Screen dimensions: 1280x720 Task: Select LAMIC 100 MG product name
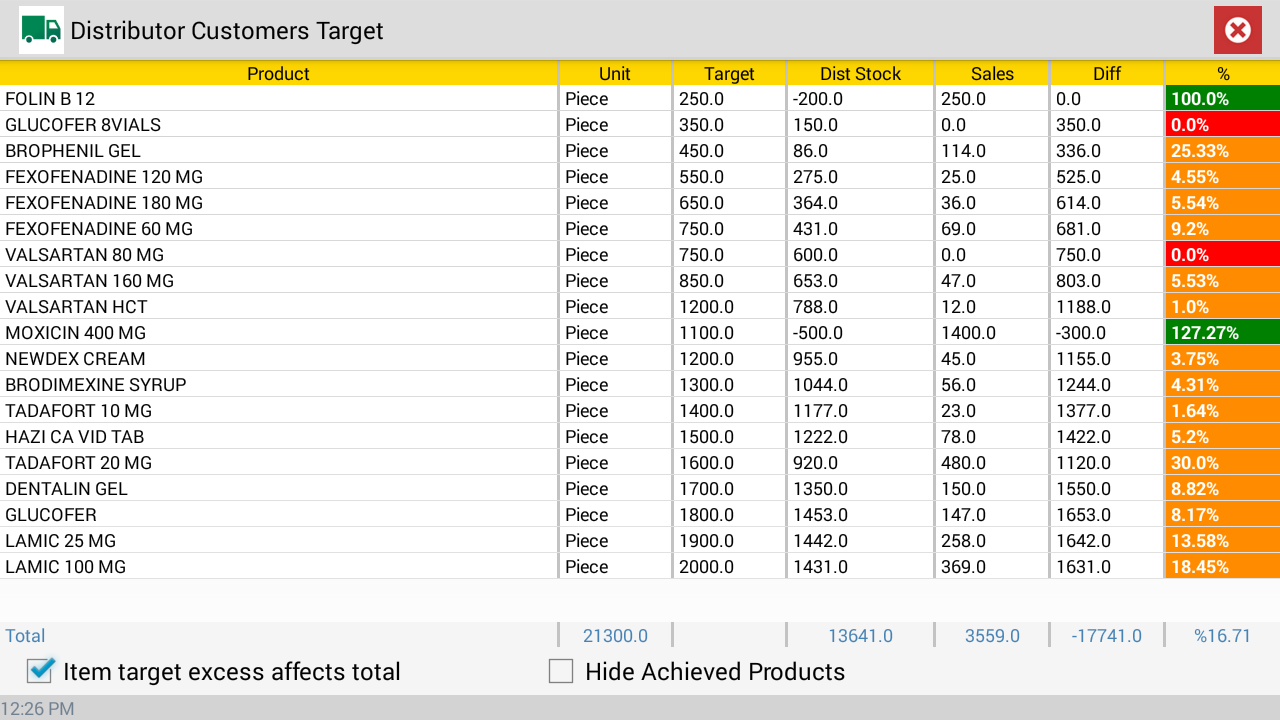[x=65, y=566]
